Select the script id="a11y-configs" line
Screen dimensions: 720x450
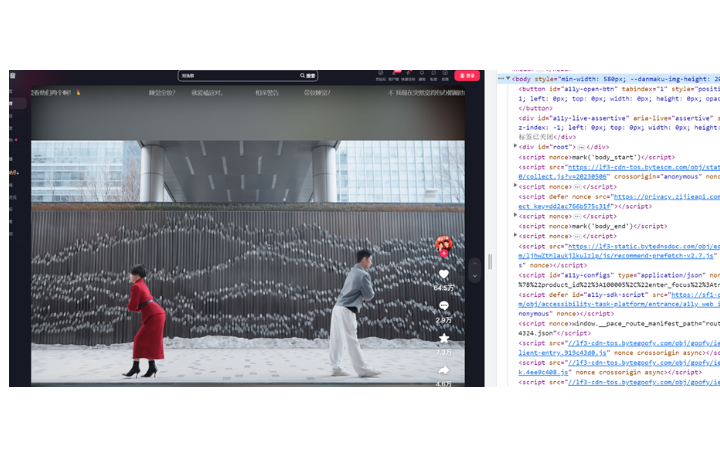619,276
